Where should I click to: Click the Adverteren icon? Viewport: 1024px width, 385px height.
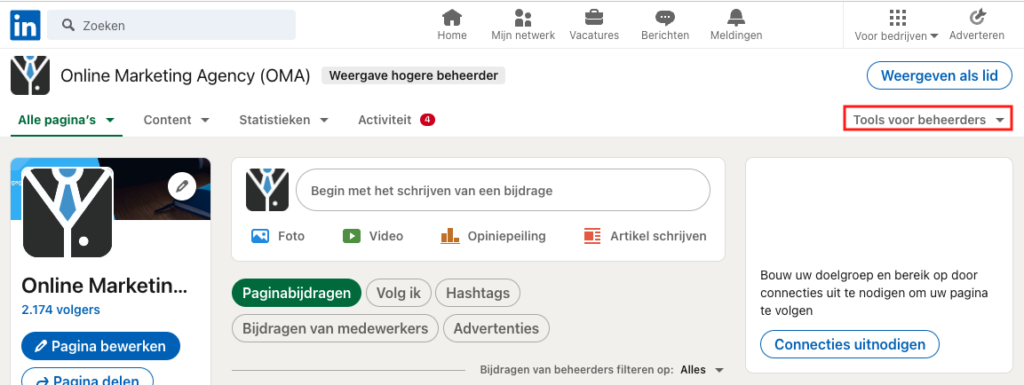pyautogui.click(x=977, y=17)
